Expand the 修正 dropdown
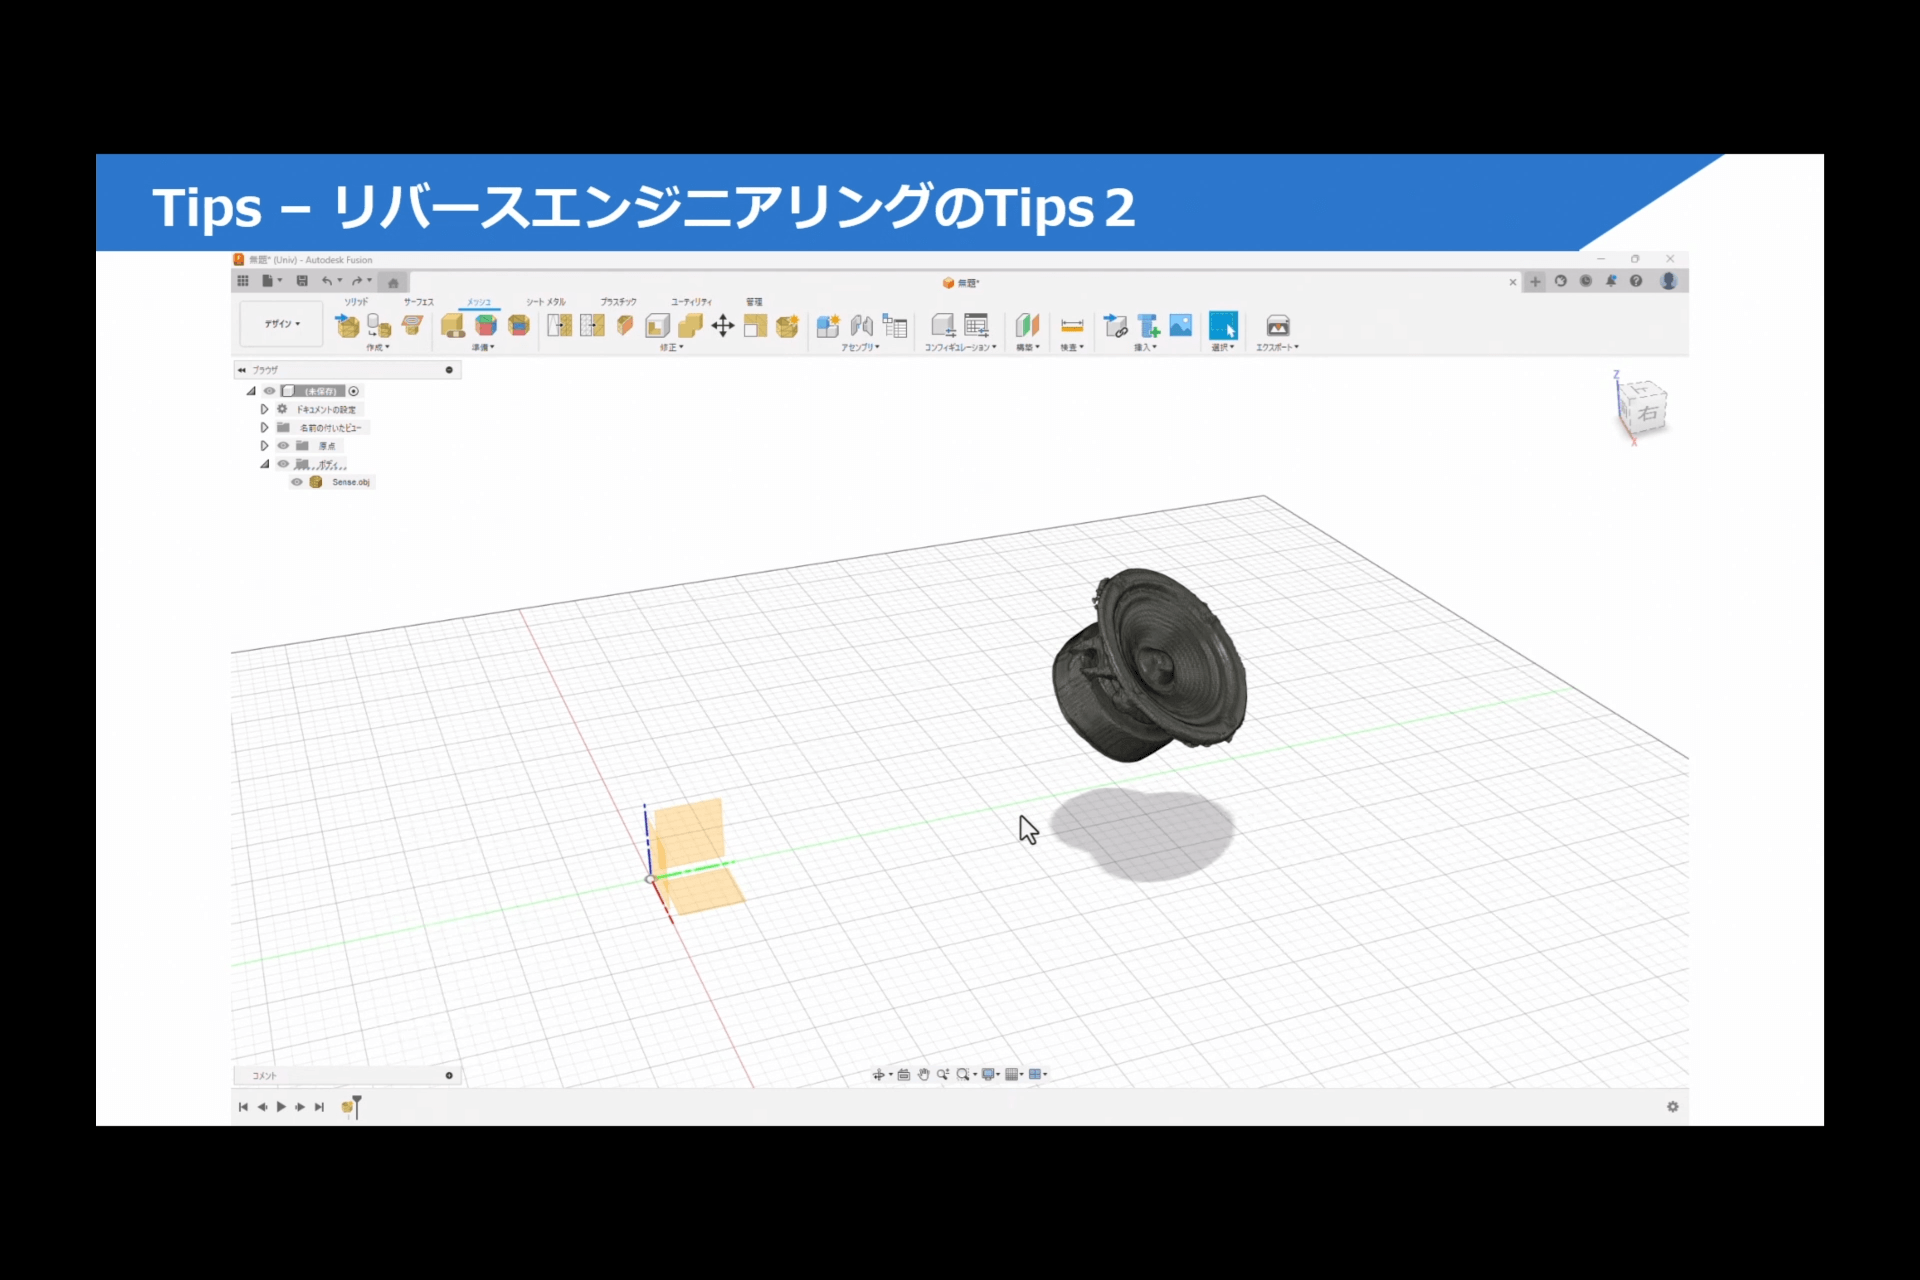Viewport: 1920px width, 1280px height. [x=672, y=347]
